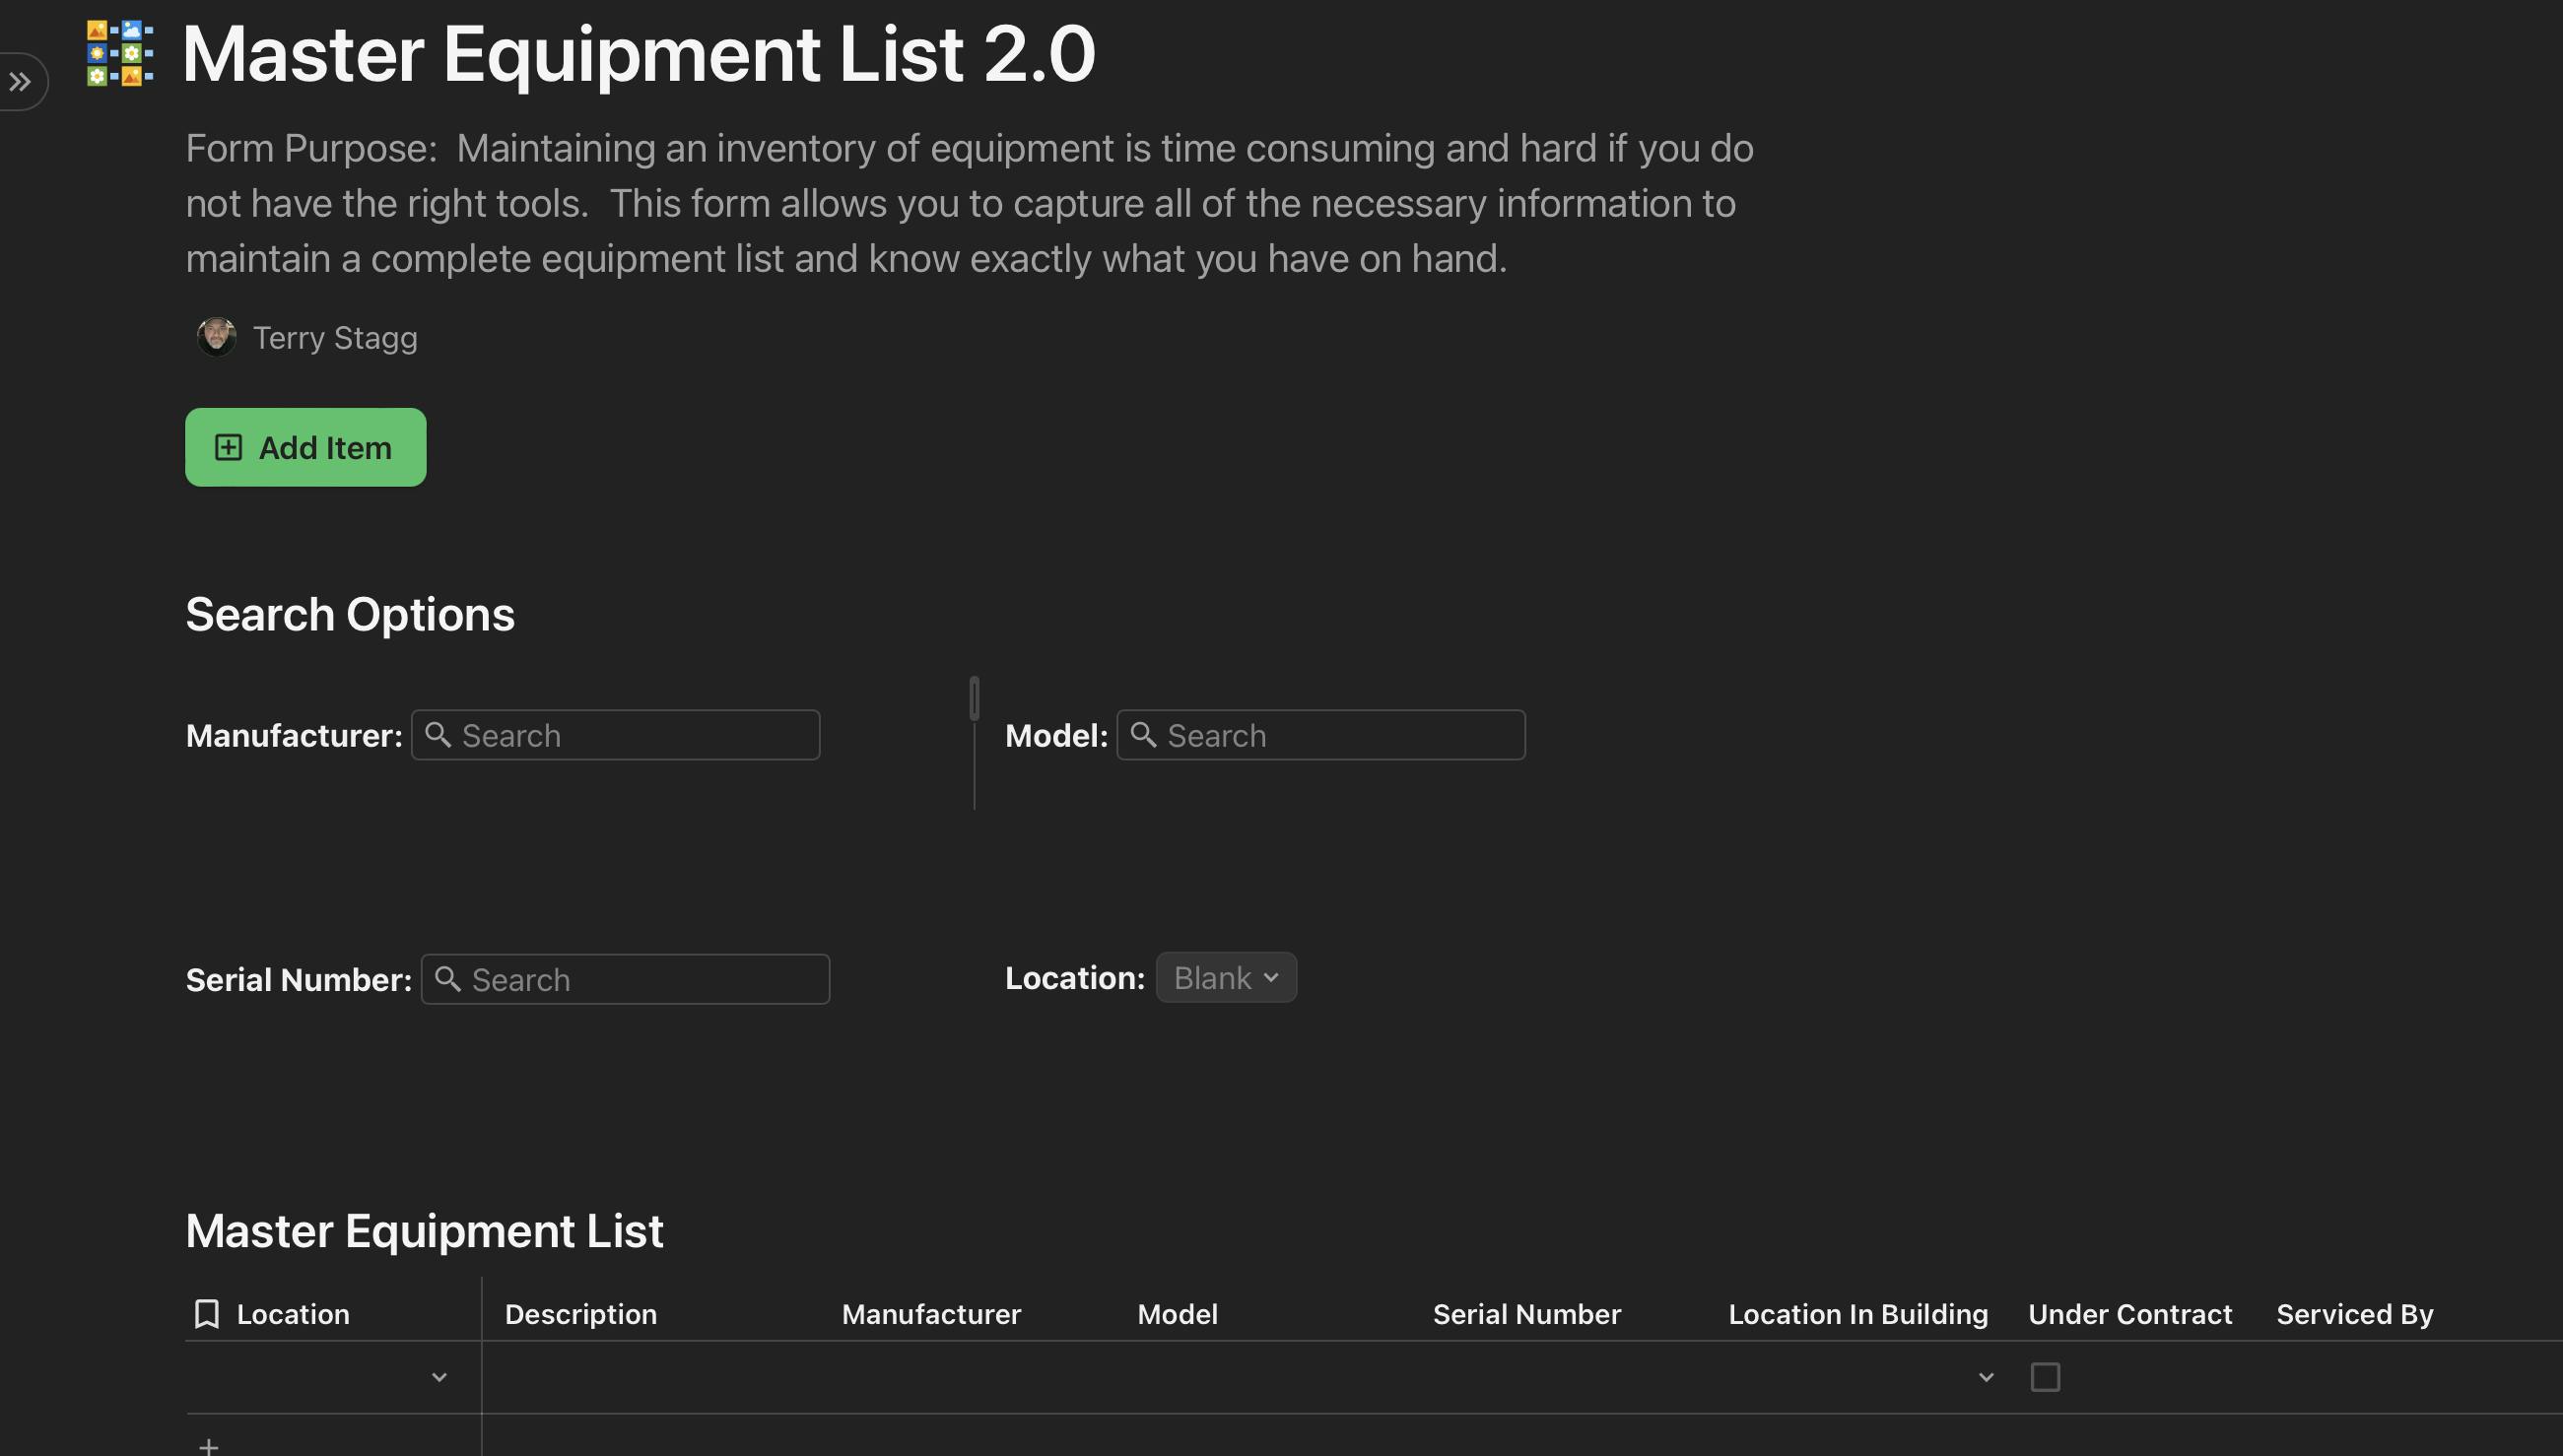This screenshot has height=1456, width=2563.
Task: Click the Location column bookmark icon
Action: coord(206,1314)
